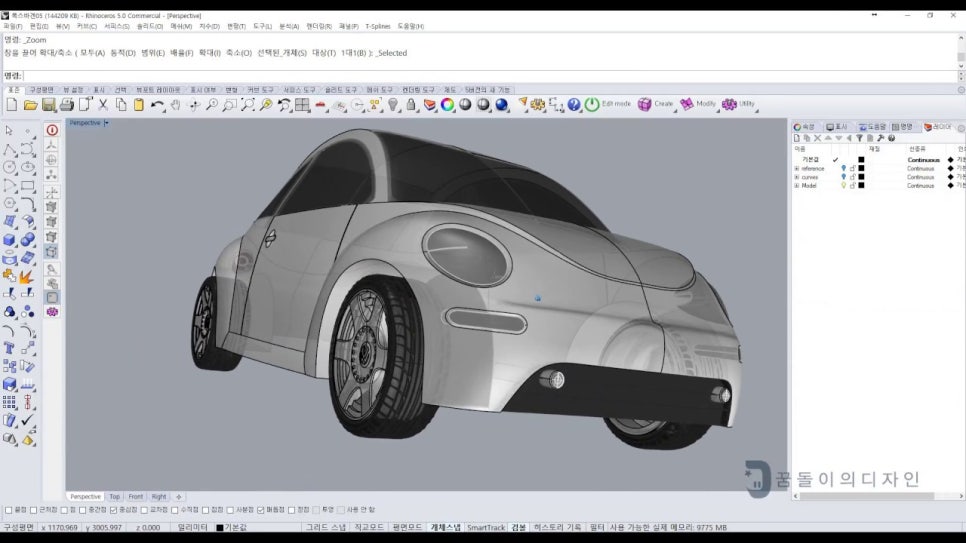Click the T-Splines Modify button

(x=698, y=104)
